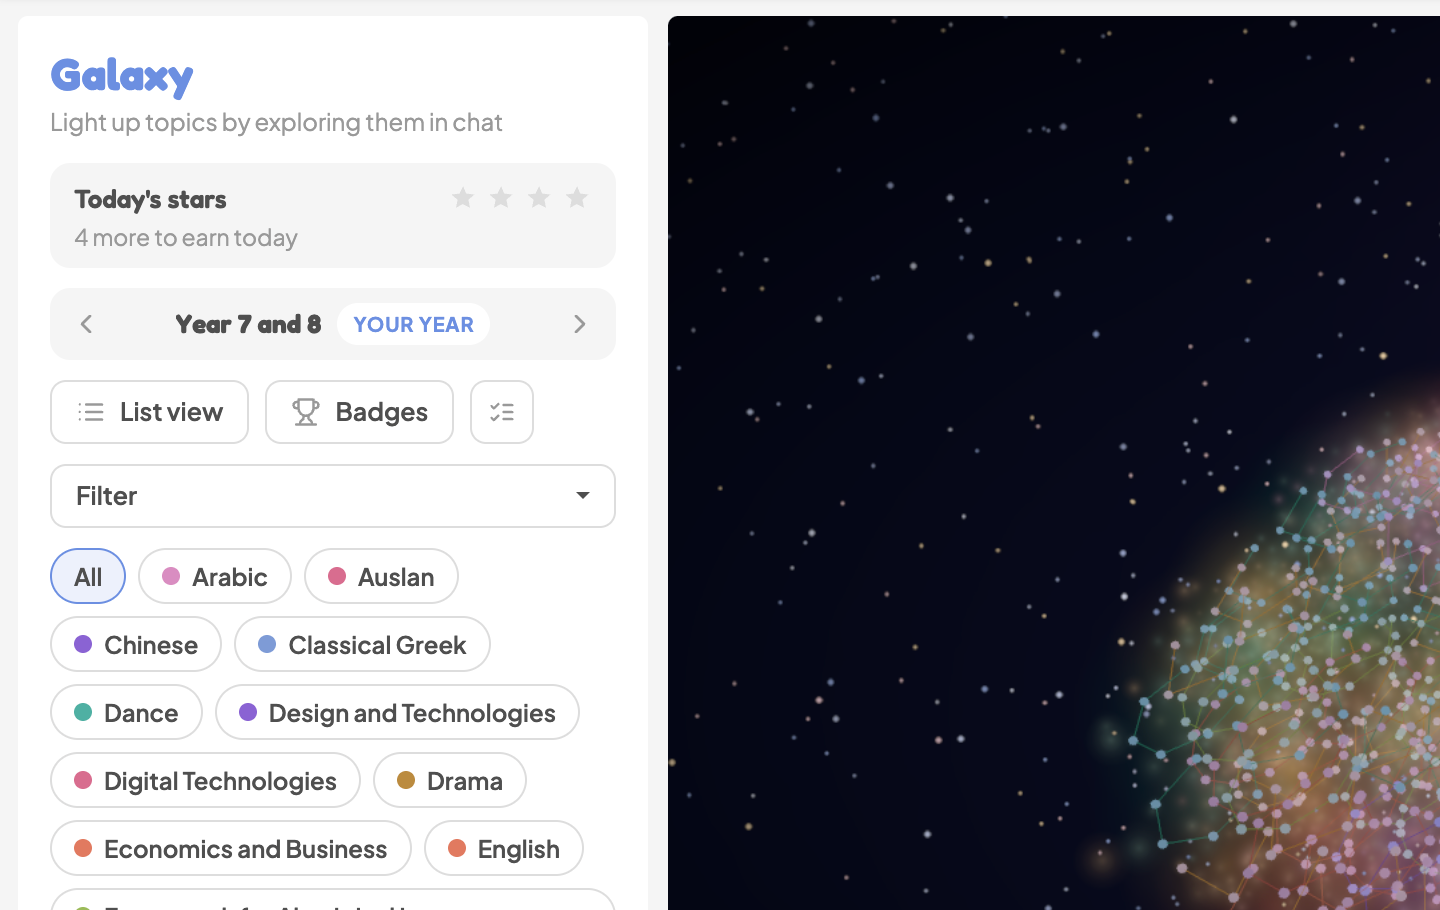Screen dimensions: 1440x910
Task: Filter by Economics and Business
Action: point(231,848)
